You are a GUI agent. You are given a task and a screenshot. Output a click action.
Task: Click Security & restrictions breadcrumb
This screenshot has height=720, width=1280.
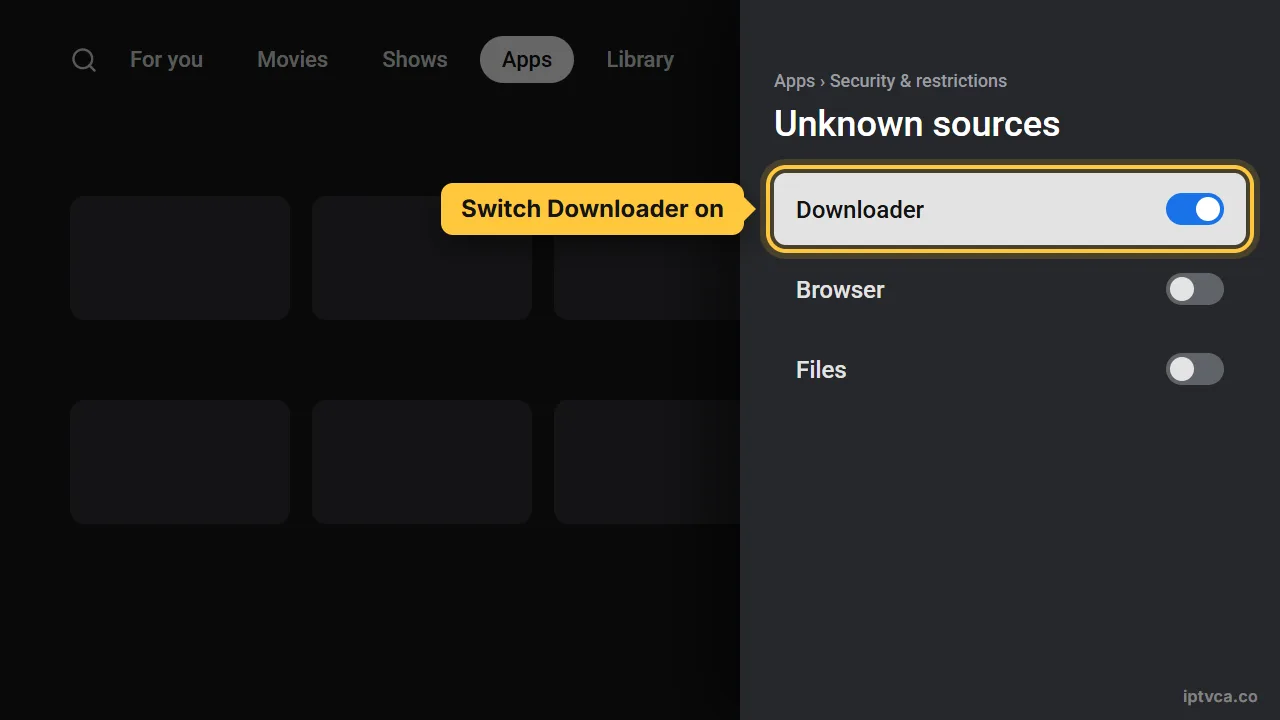click(918, 81)
